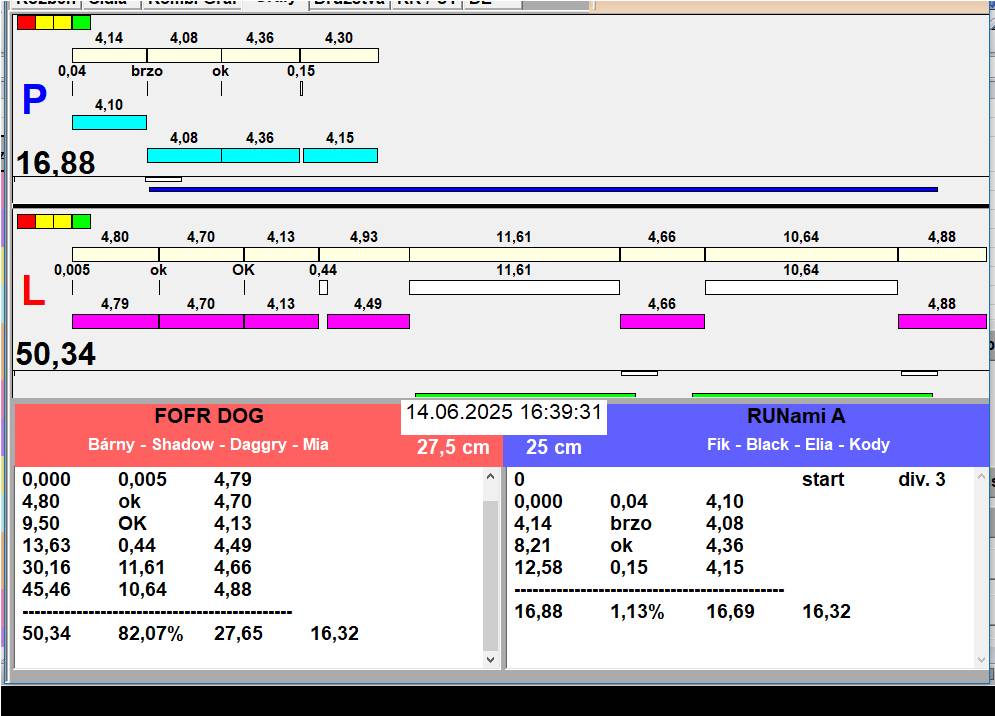Screen dimensions: 995x716
Task: Select the magenta 4,49 run bar
Action: click(x=368, y=321)
